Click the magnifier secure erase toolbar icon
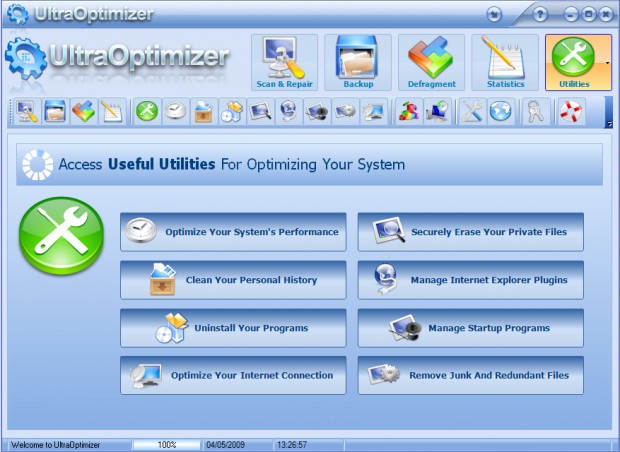The height and width of the screenshot is (452, 620). click(x=260, y=111)
